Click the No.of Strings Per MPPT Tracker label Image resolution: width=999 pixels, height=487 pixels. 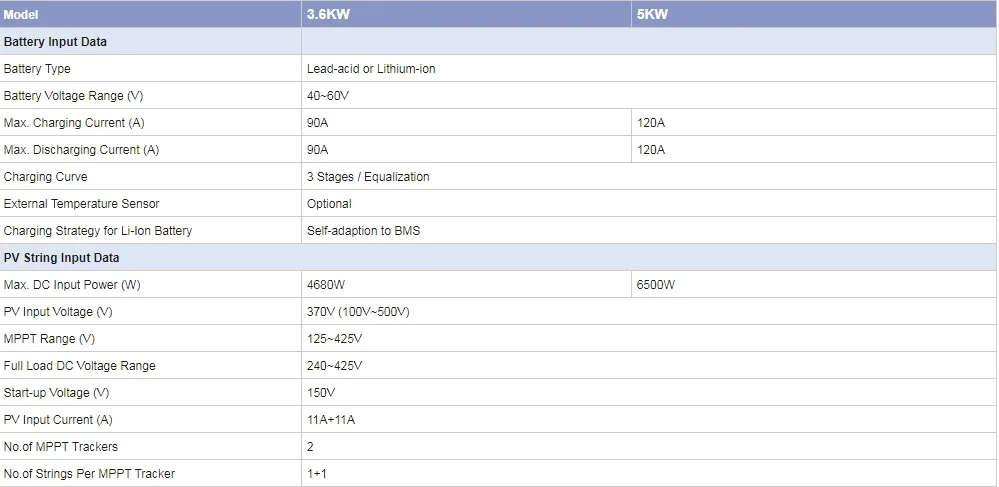[x=89, y=474]
